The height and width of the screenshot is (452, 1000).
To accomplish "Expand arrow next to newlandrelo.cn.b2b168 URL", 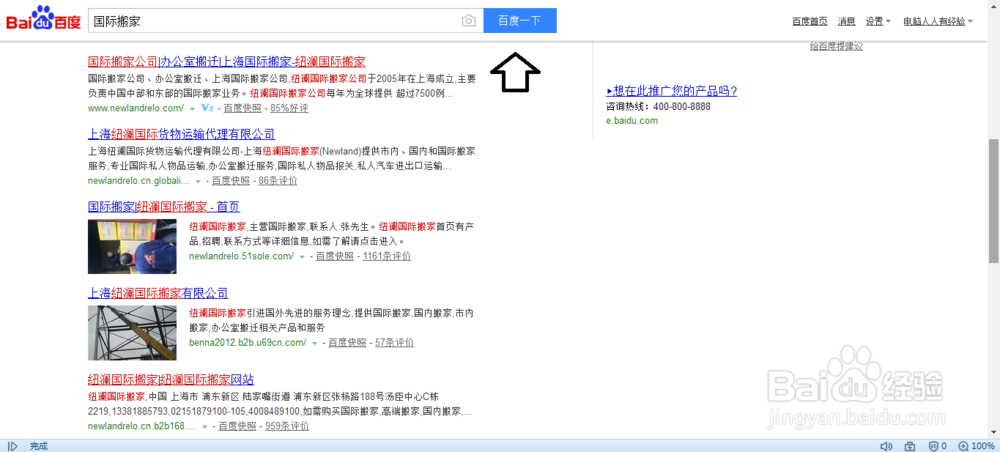I will 205,426.
